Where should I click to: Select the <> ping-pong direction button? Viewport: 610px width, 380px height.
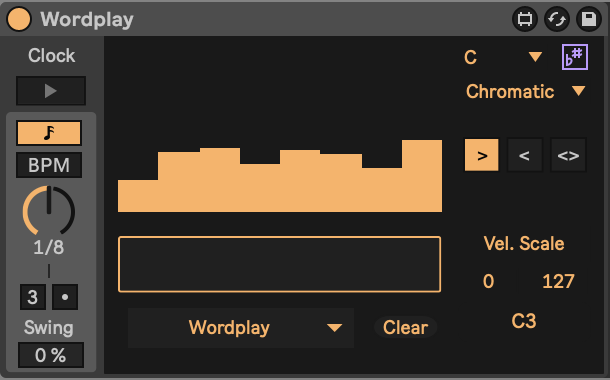coord(568,155)
